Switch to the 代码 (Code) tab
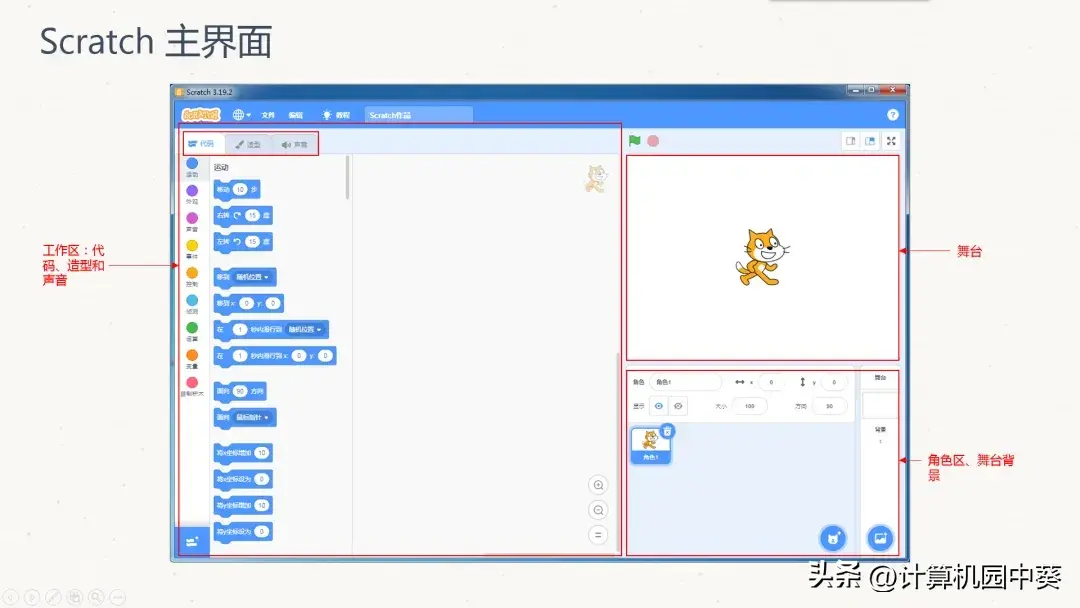 (x=202, y=144)
